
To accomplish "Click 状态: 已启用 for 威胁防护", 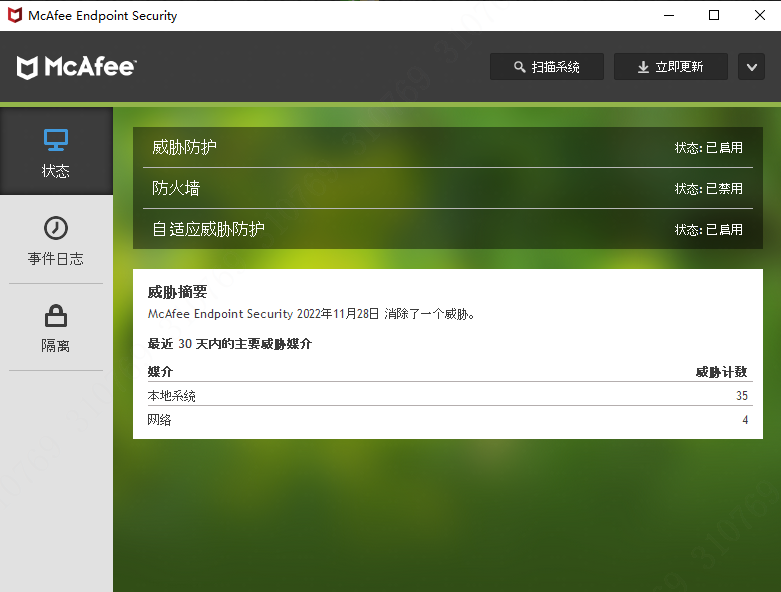I will point(709,147).
